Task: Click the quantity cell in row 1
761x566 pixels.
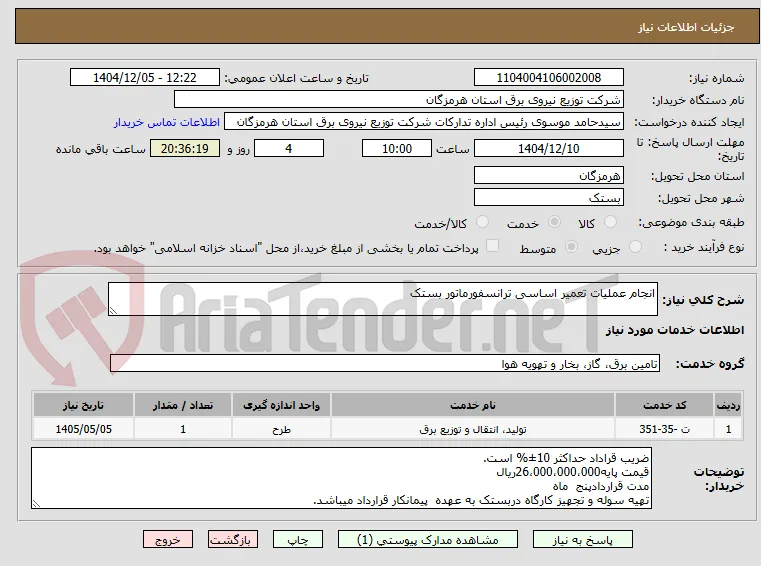Action: (183, 429)
